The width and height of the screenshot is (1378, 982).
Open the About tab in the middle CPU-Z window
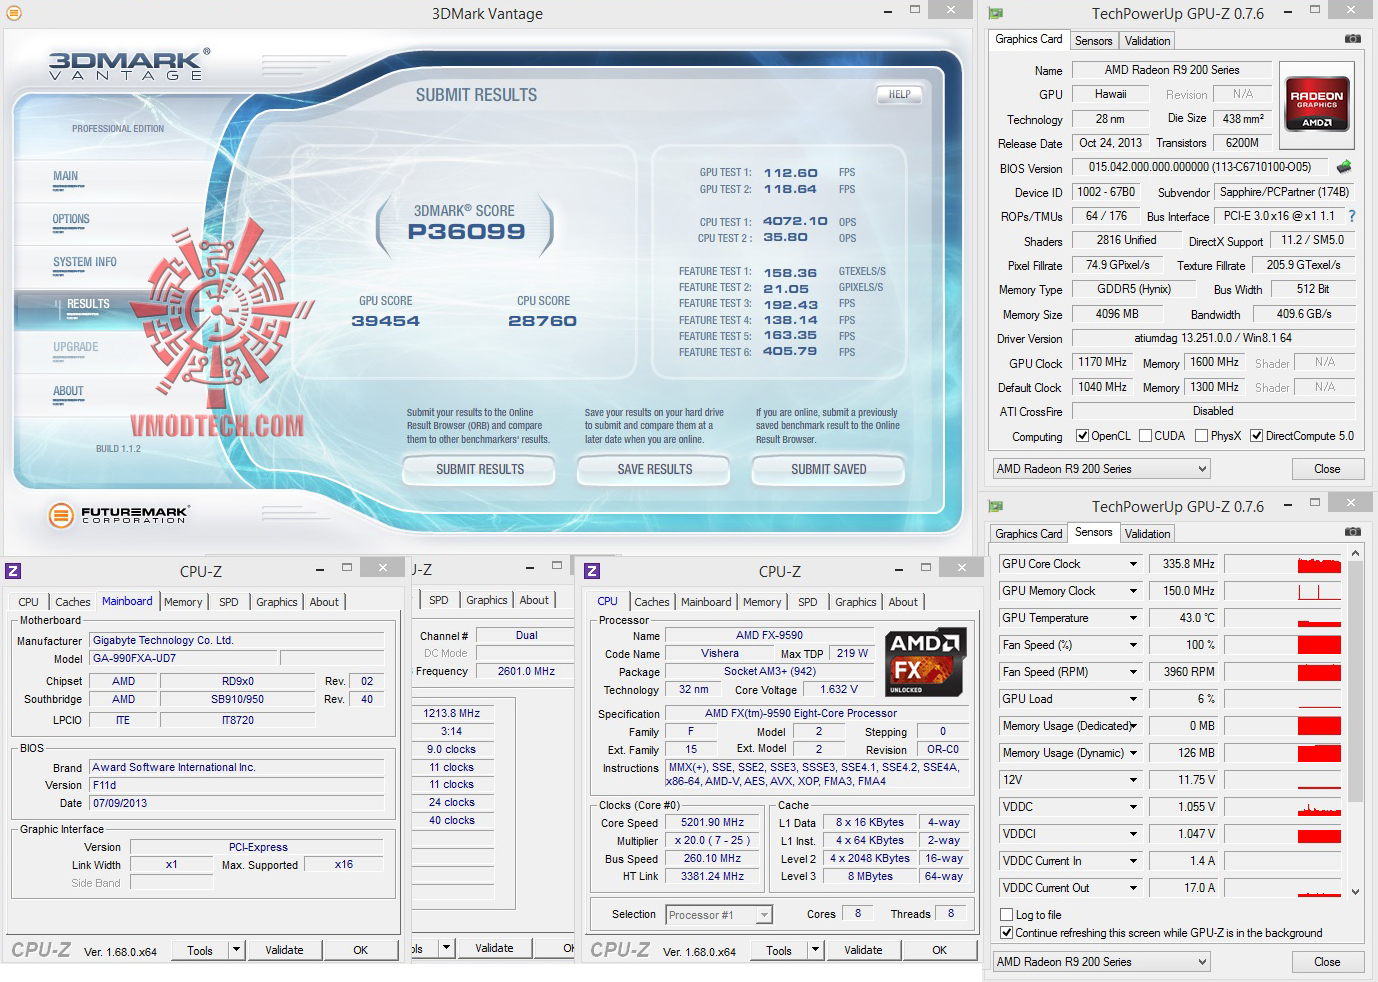[534, 600]
